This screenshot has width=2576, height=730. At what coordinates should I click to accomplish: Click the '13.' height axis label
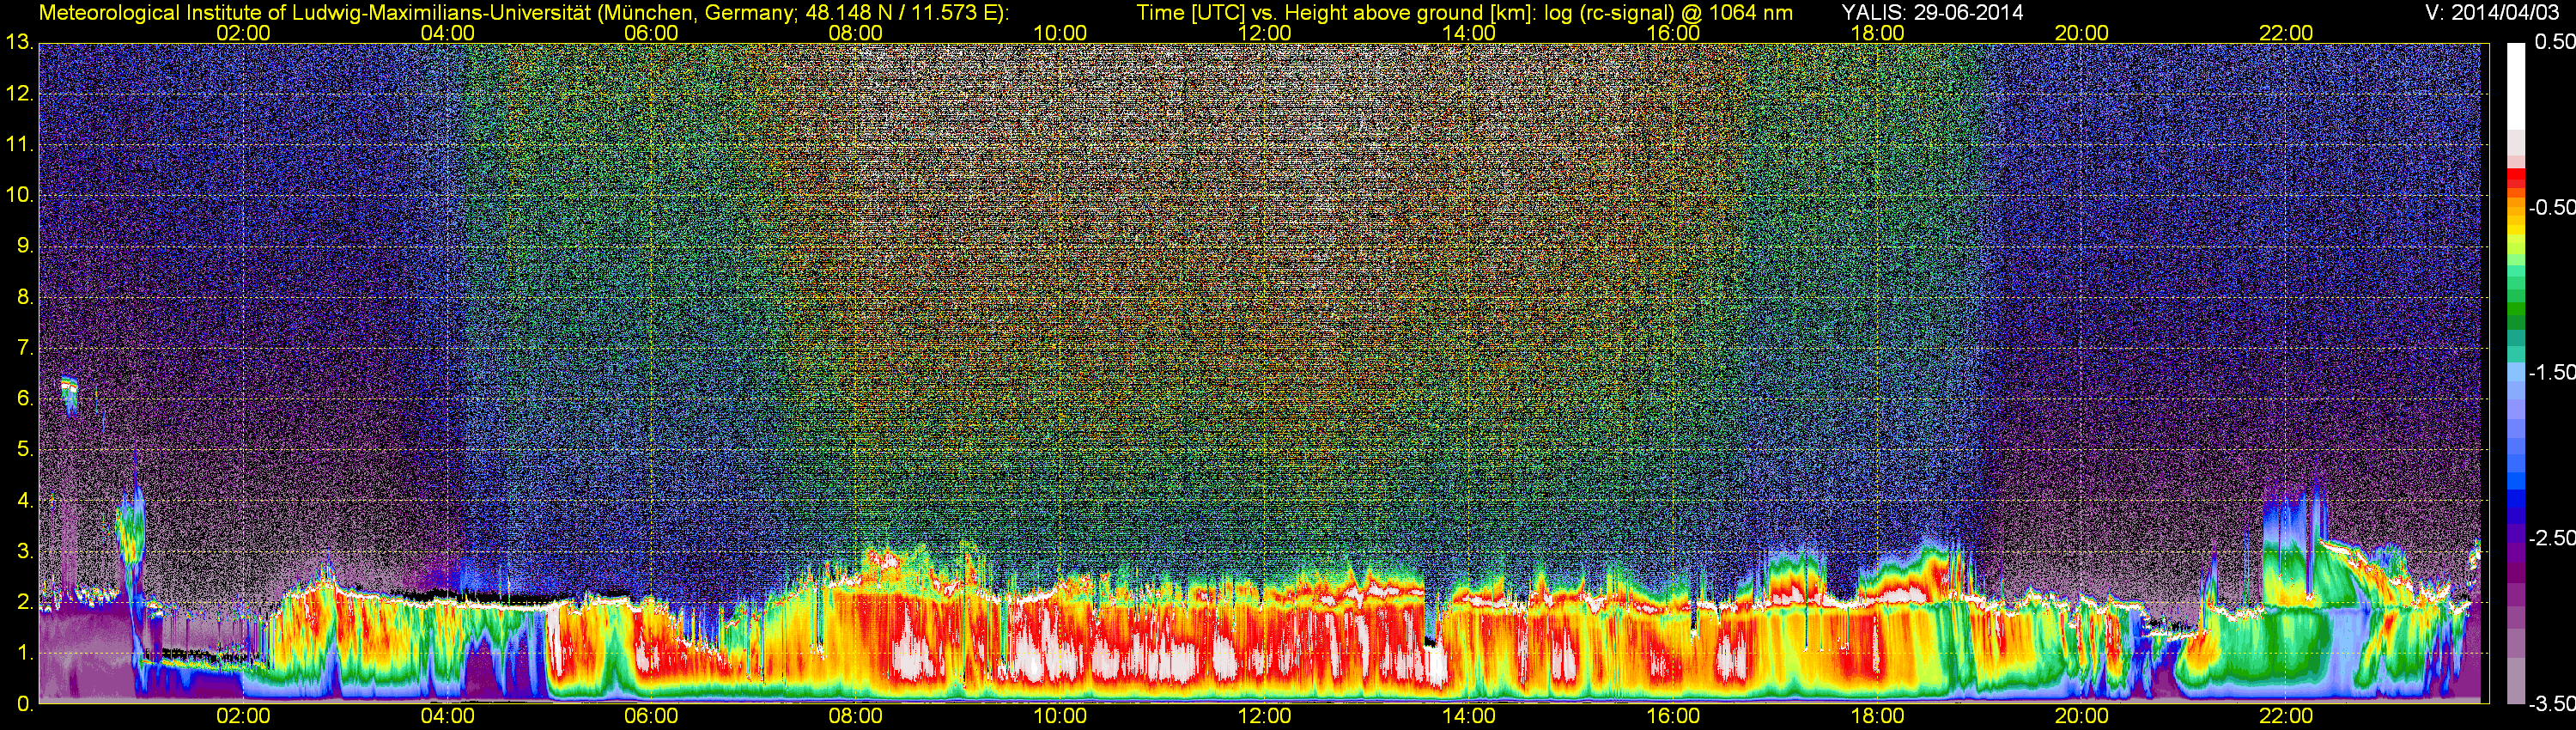[20, 42]
